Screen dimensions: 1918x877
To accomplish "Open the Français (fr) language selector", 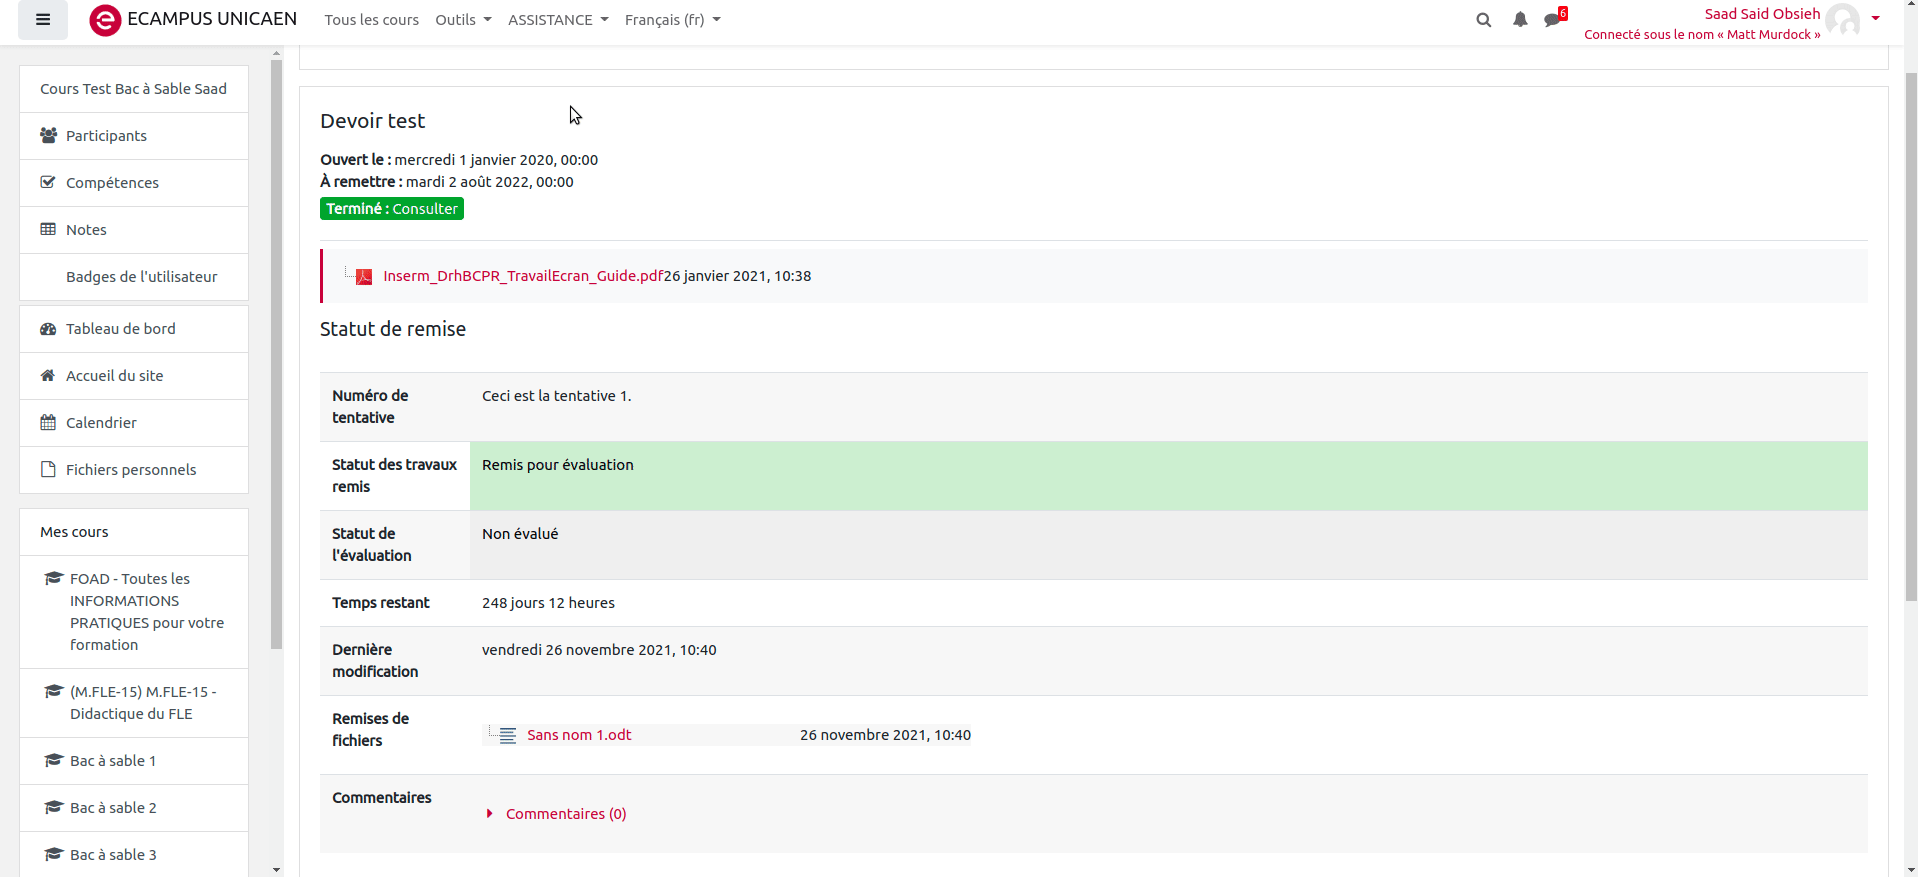I will tap(672, 20).
